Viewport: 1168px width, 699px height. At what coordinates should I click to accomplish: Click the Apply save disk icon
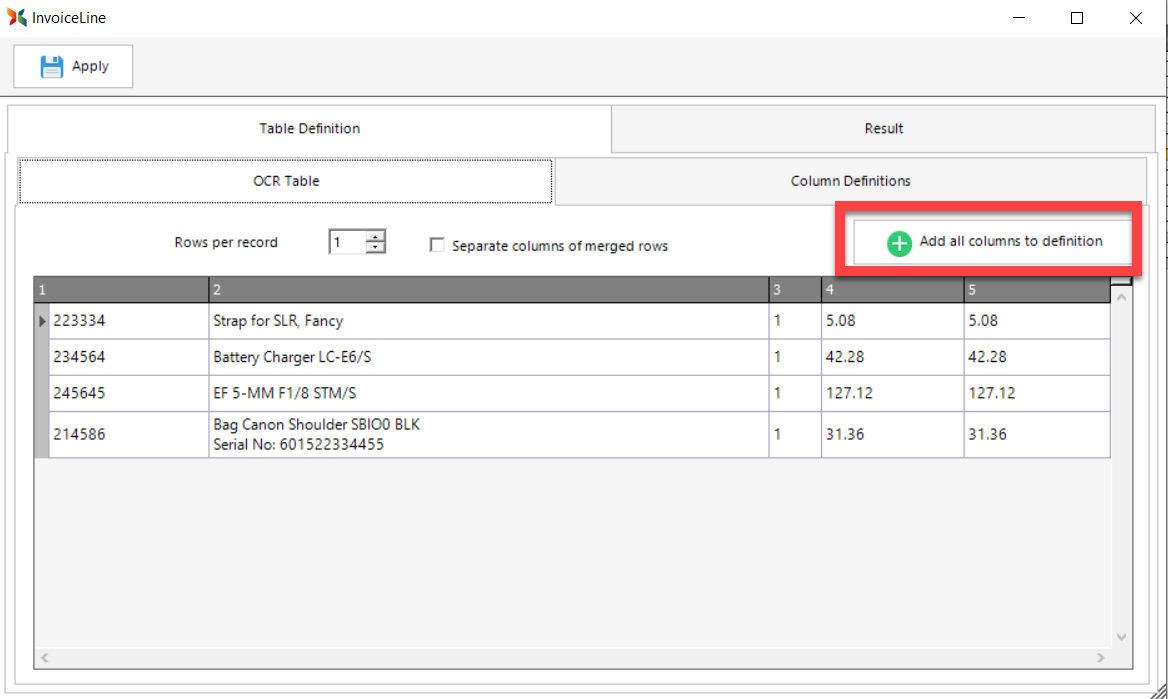(51, 66)
